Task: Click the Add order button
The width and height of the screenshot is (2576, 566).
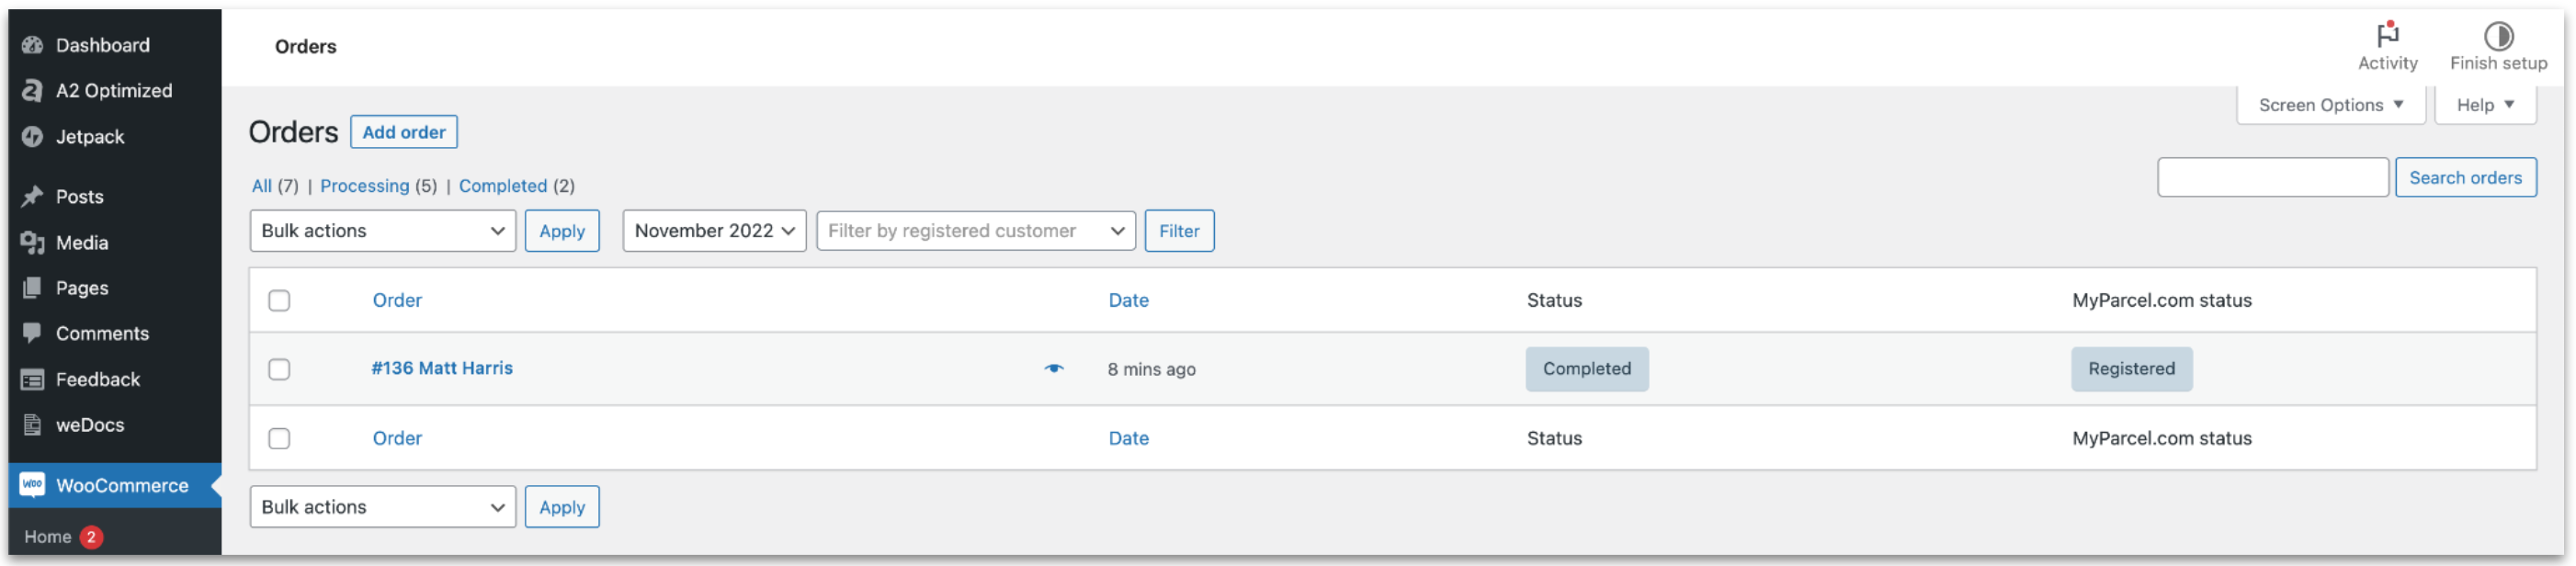Action: (x=403, y=132)
